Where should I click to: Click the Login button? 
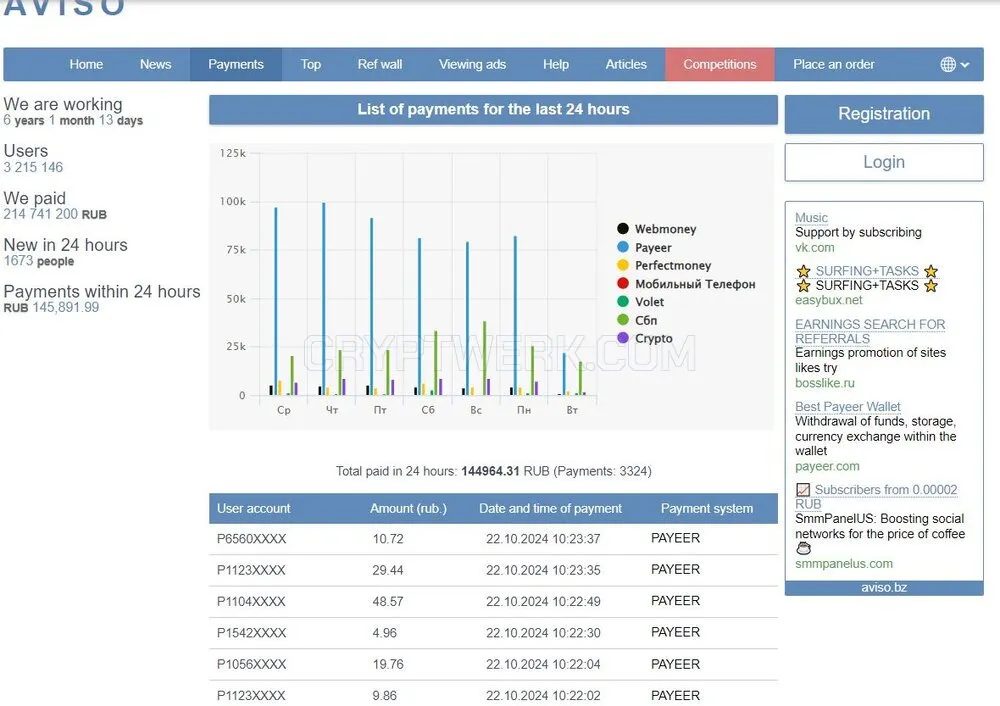[x=884, y=162]
